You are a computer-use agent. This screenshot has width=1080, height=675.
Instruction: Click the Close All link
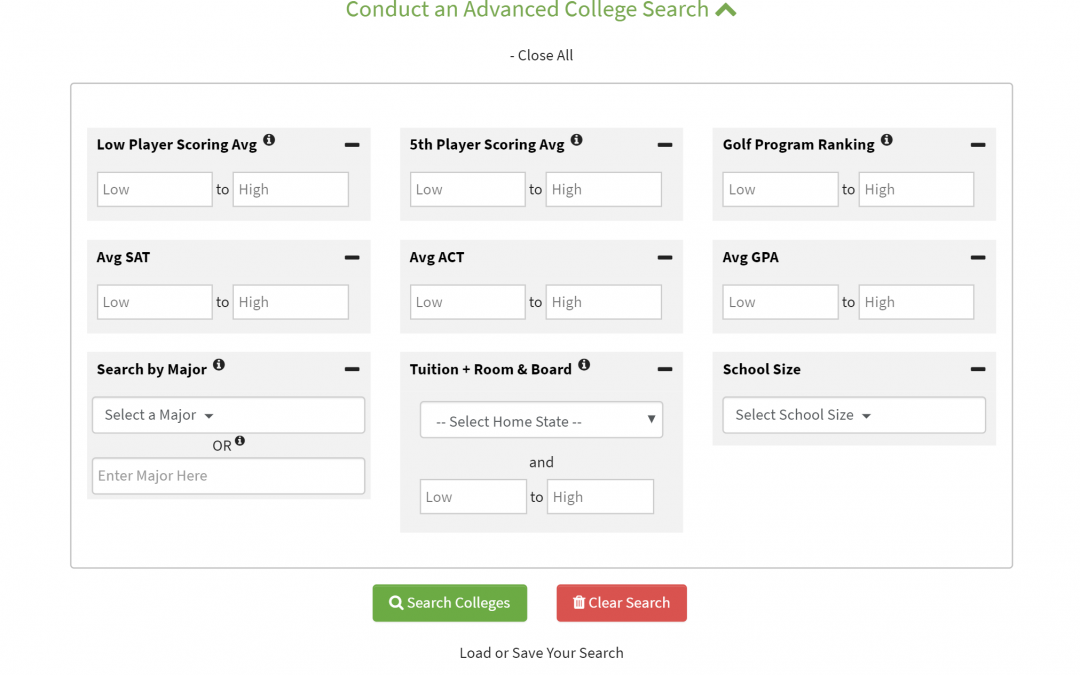click(x=541, y=55)
